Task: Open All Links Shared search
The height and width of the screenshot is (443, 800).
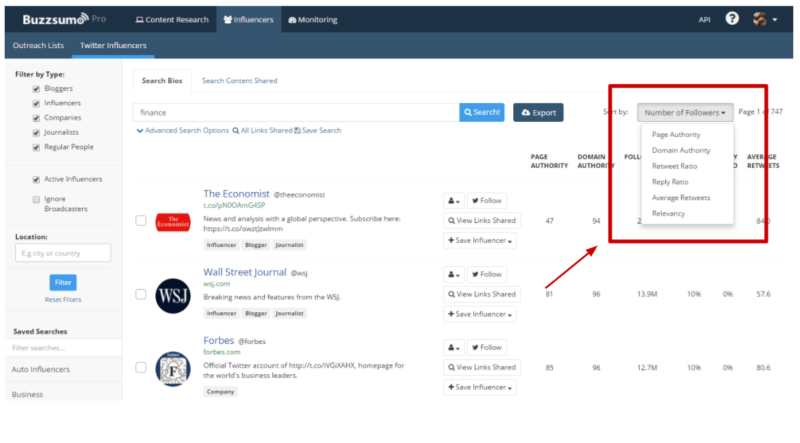Action: tap(262, 131)
